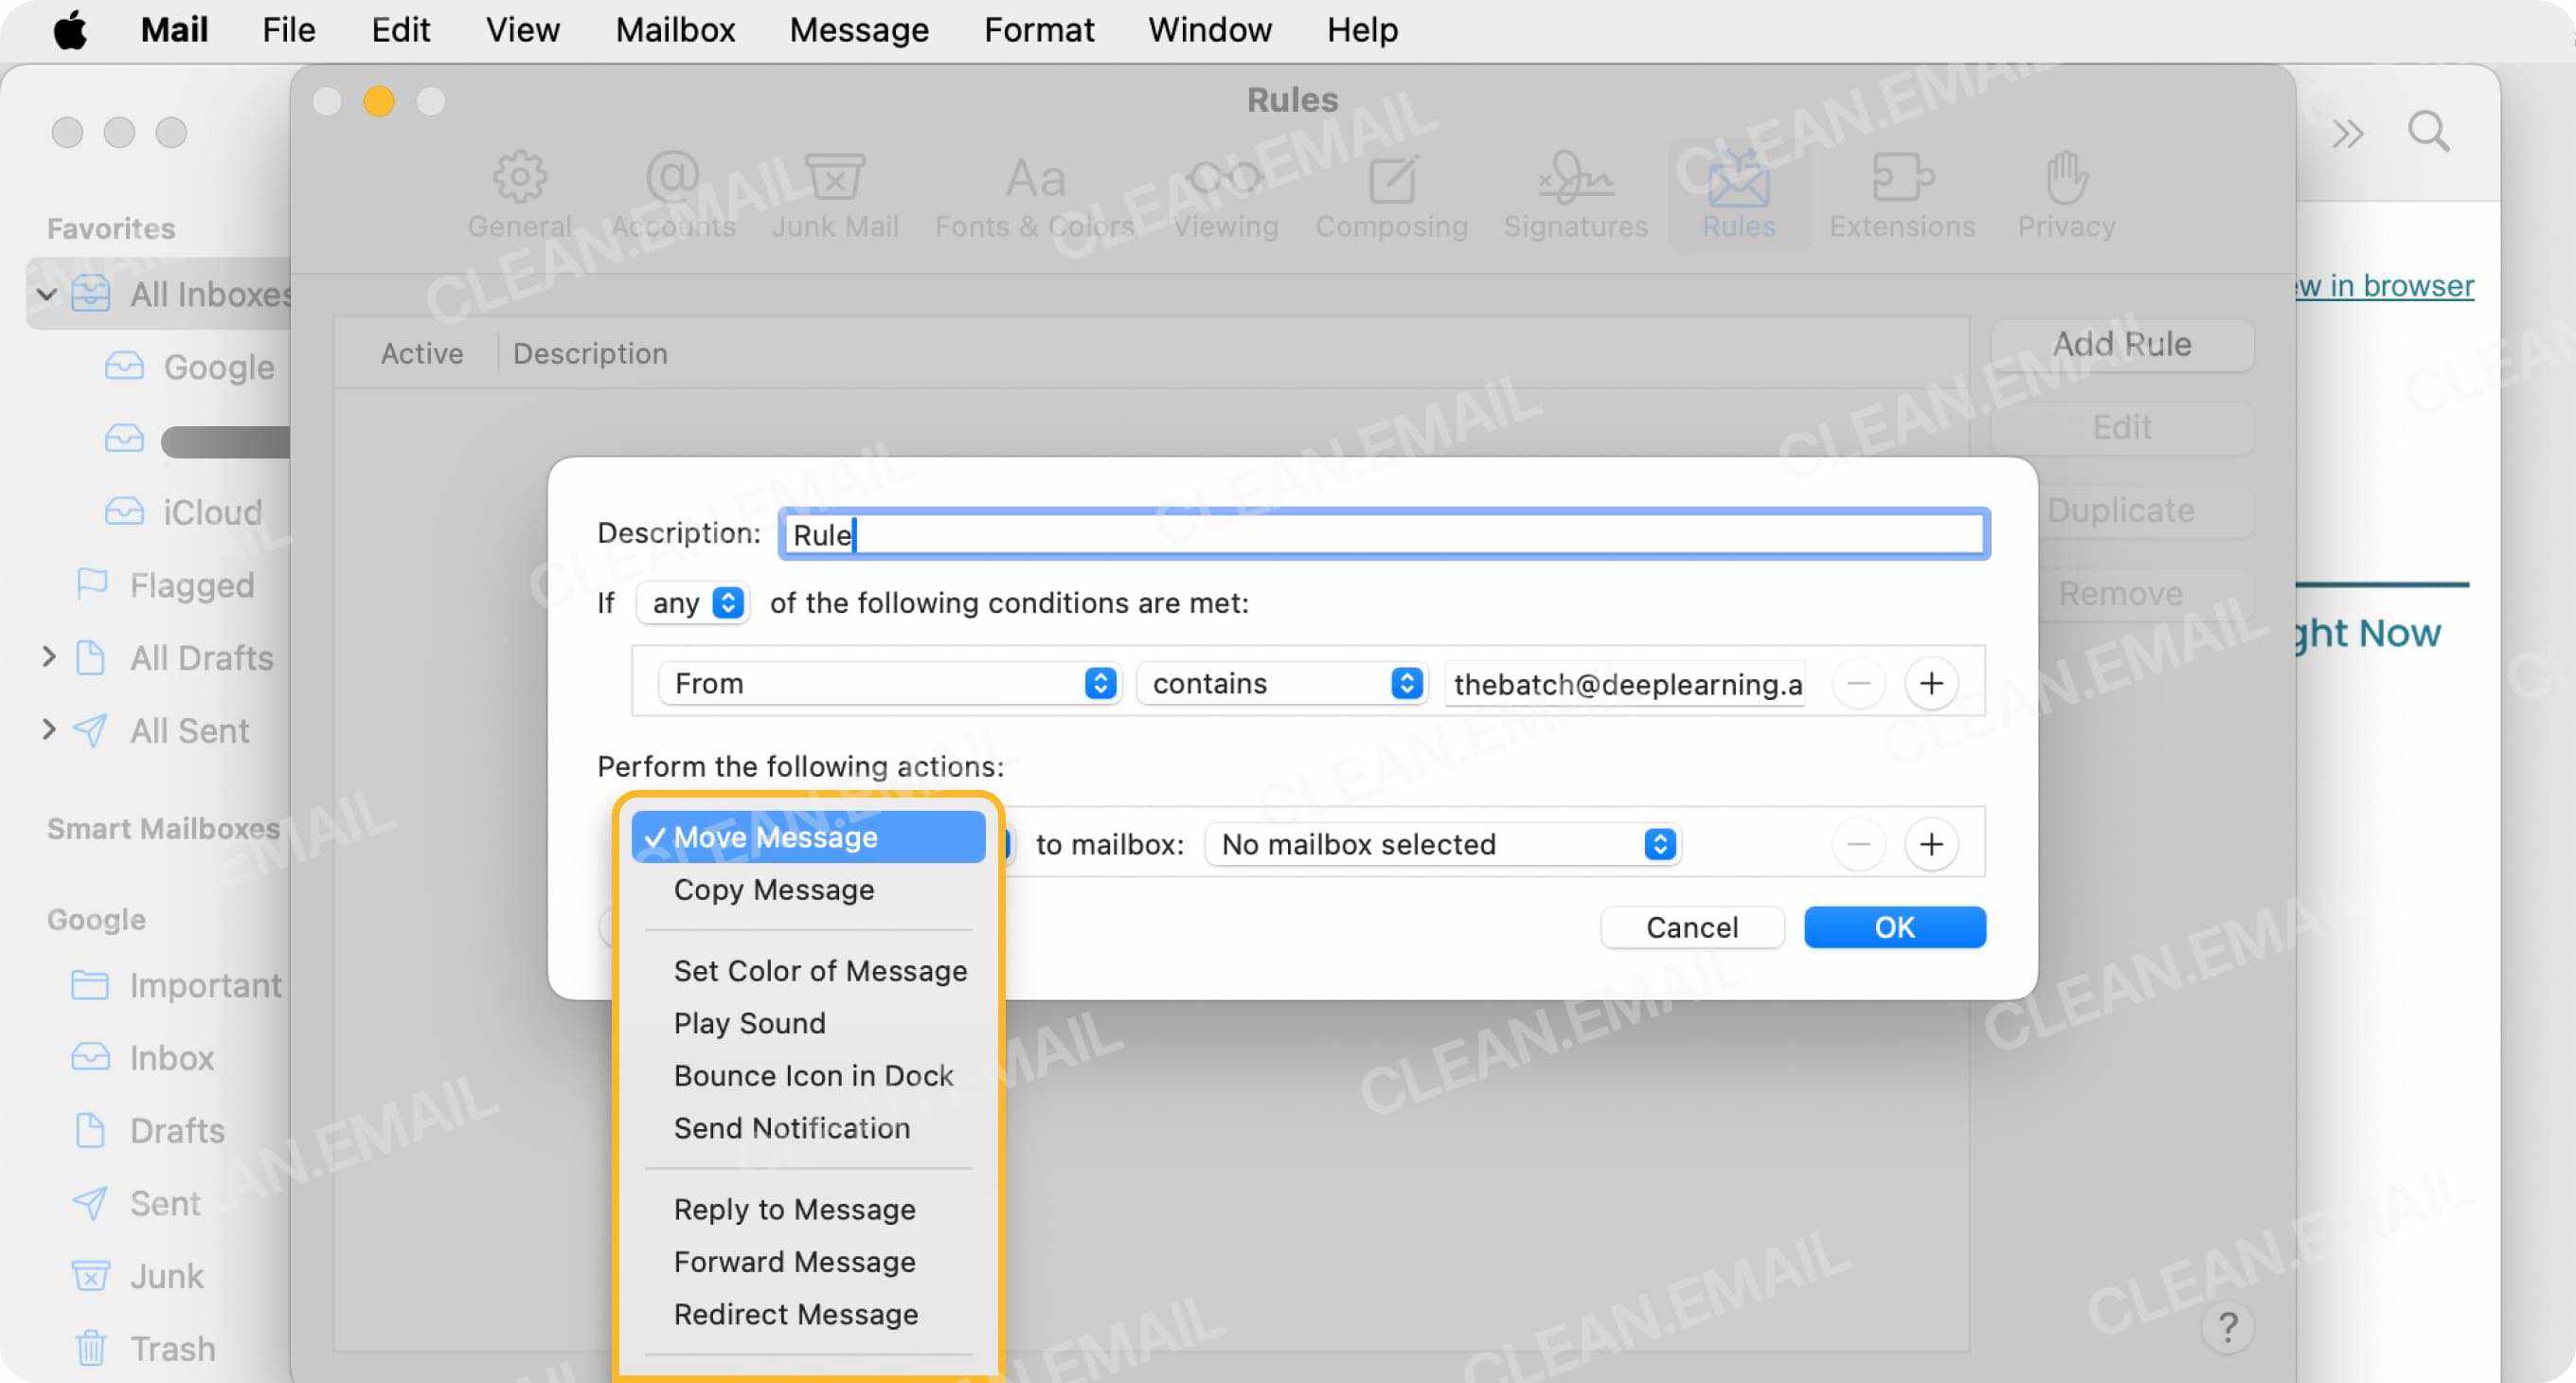
Task: Open the Fonts & Colors preferences tab
Action: pos(1035,196)
